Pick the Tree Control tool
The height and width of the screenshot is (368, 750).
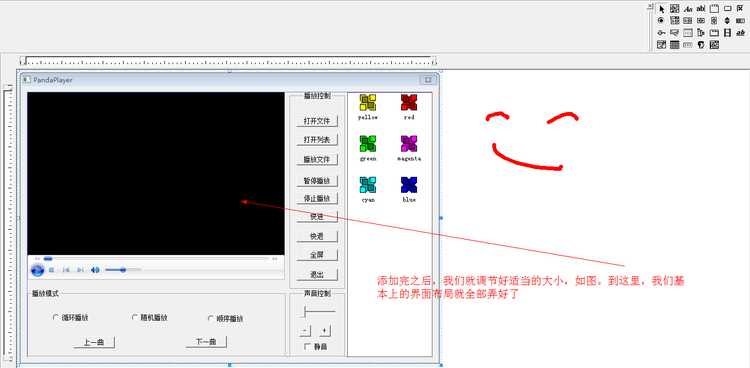point(701,33)
